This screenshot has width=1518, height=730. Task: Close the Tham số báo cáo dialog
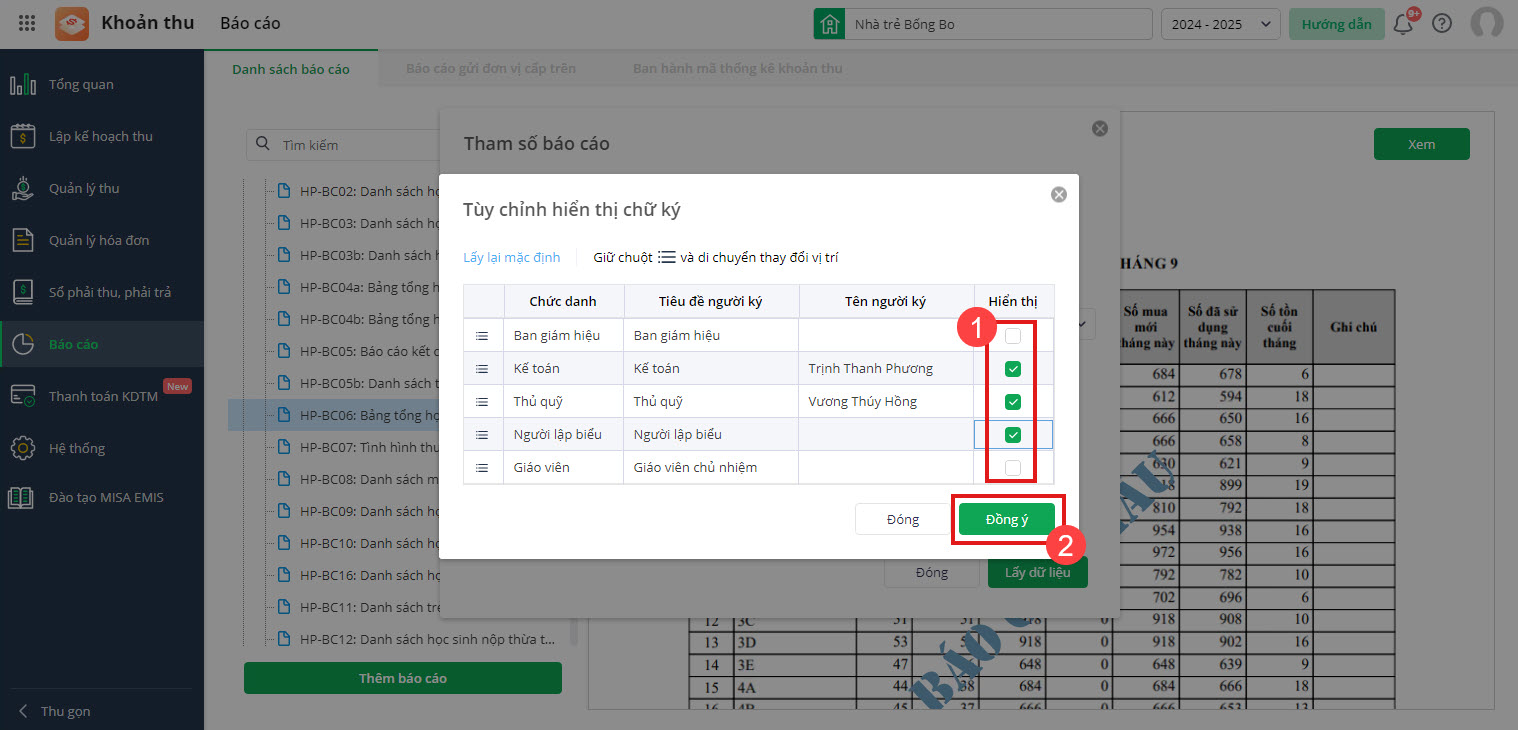1100,128
